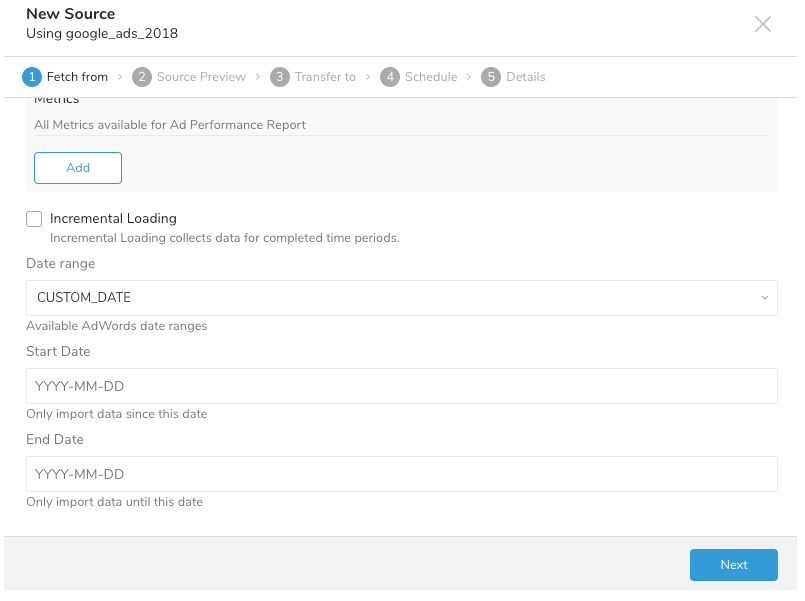Jump to the Transfer to step
Screen dimensions: 805x601
(325, 77)
